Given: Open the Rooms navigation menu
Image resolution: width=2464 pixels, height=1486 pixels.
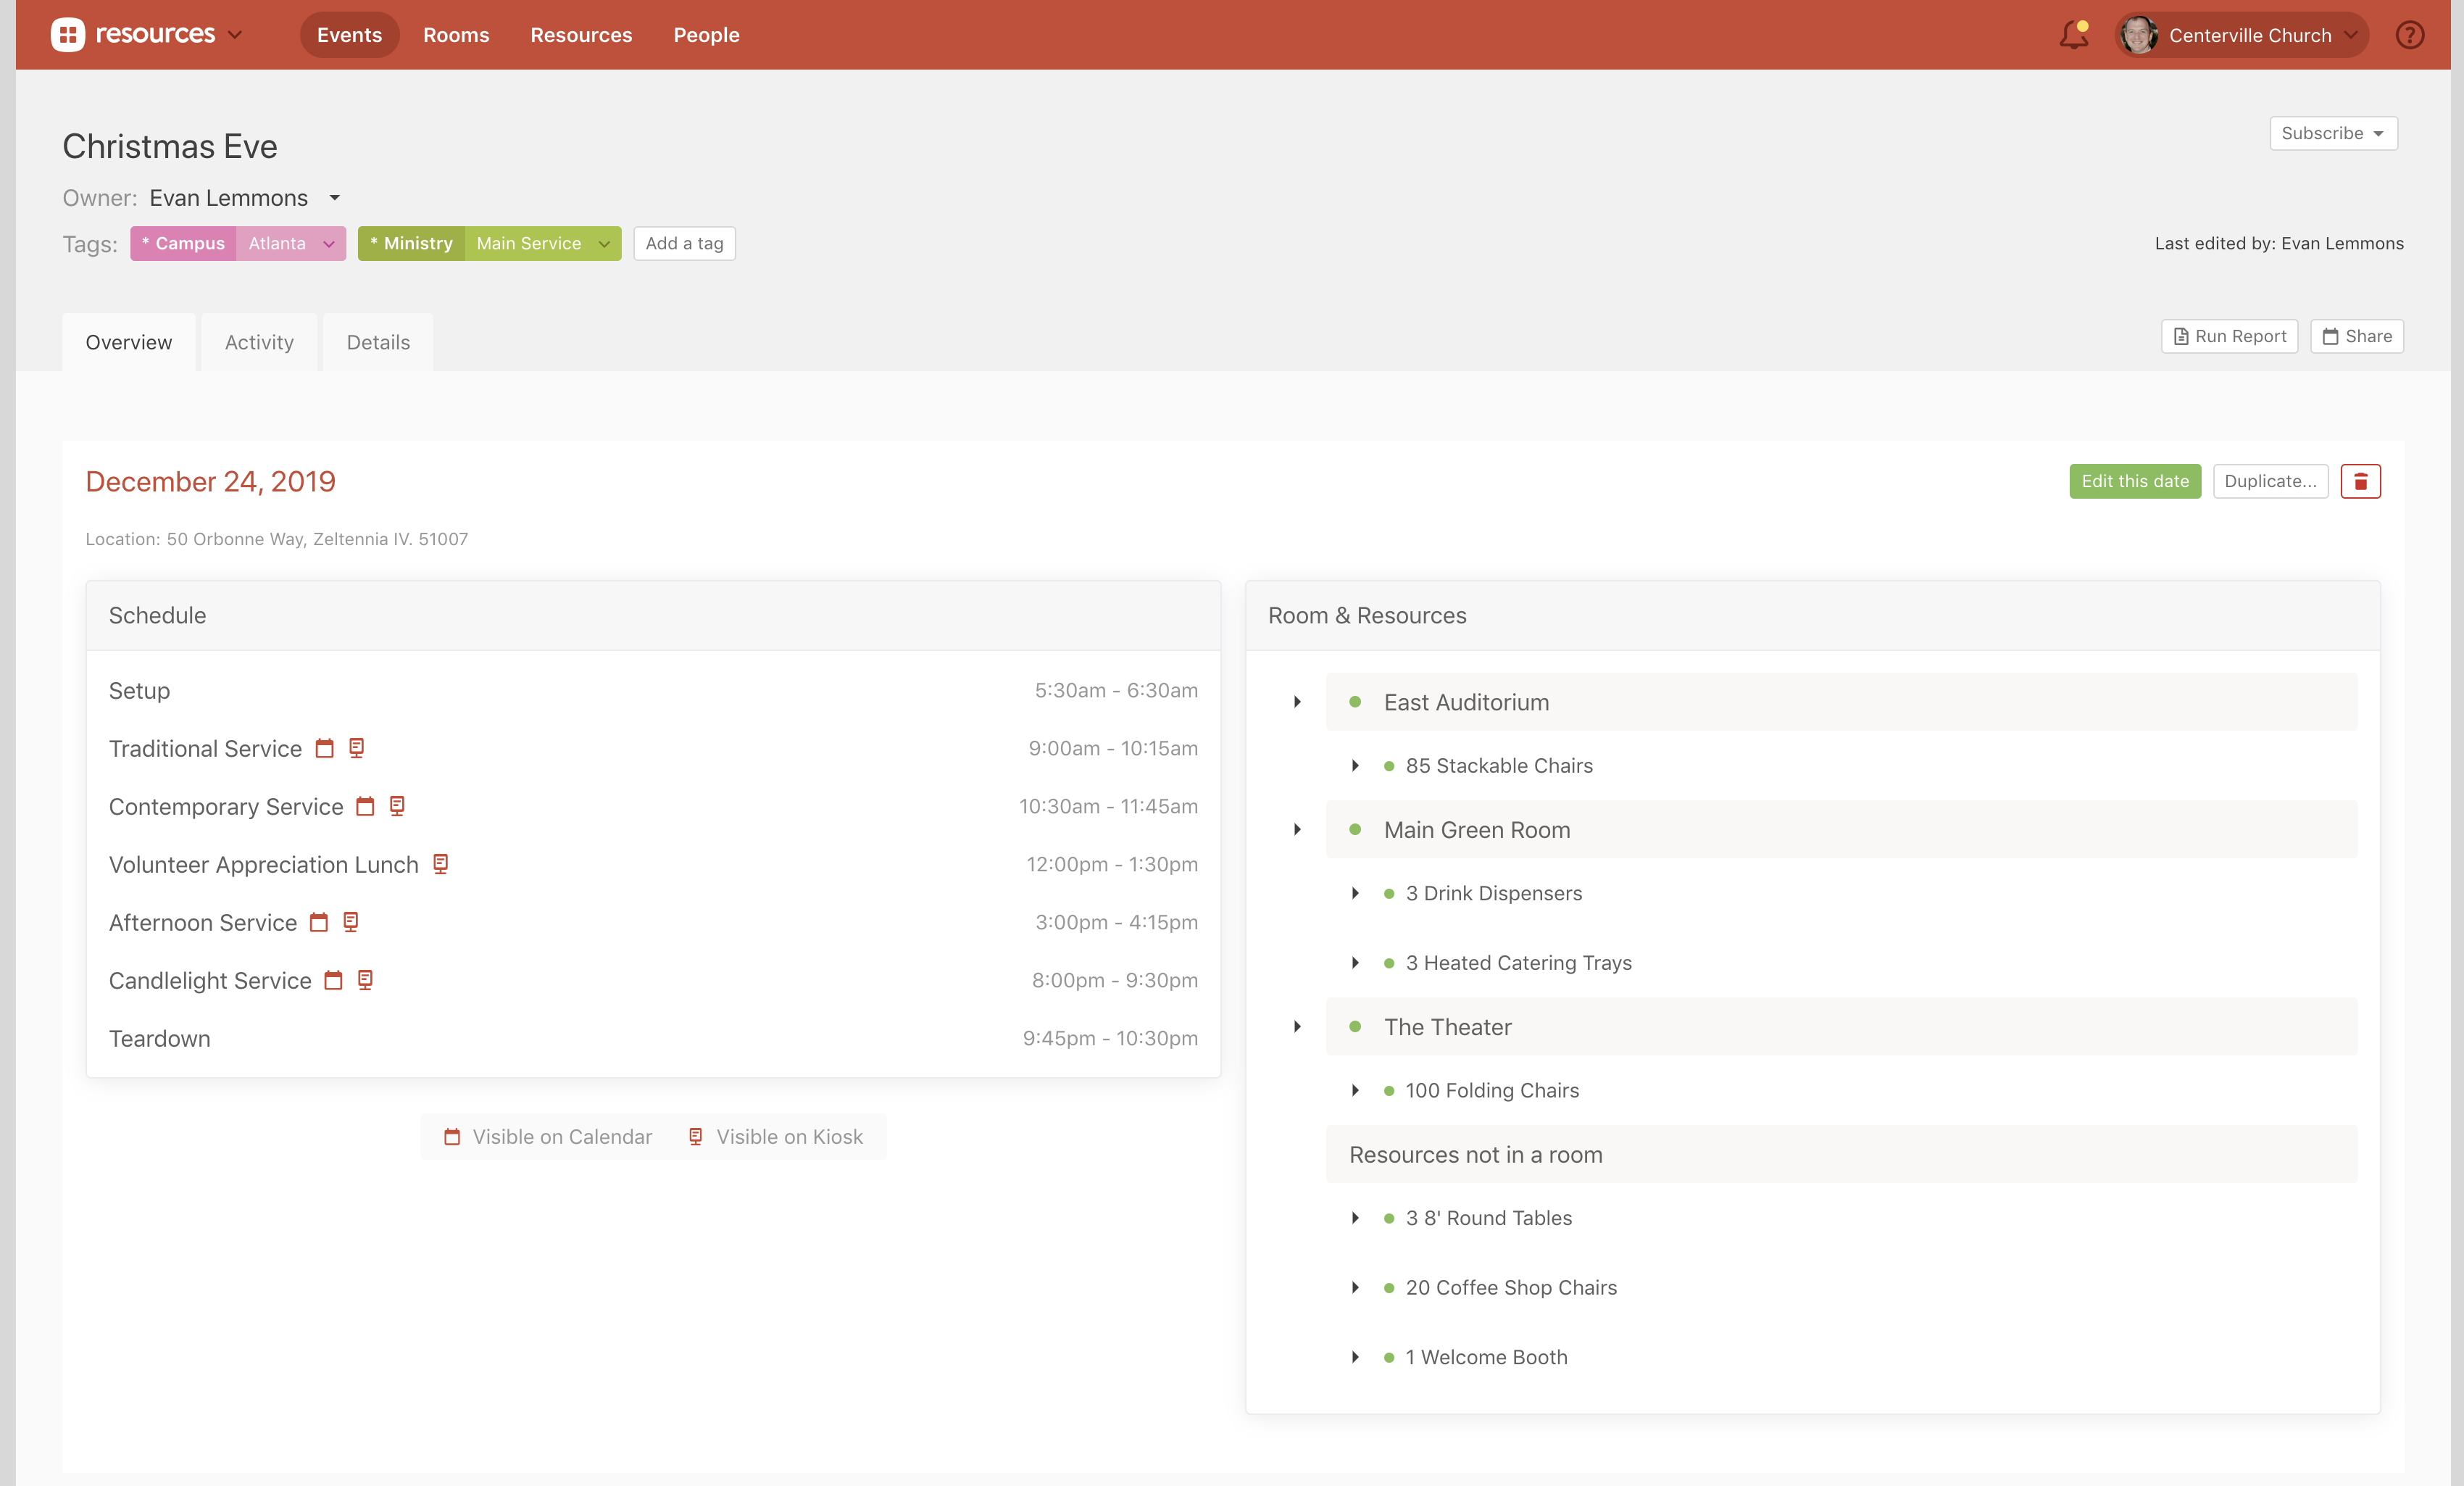Looking at the screenshot, I should pos(456,35).
